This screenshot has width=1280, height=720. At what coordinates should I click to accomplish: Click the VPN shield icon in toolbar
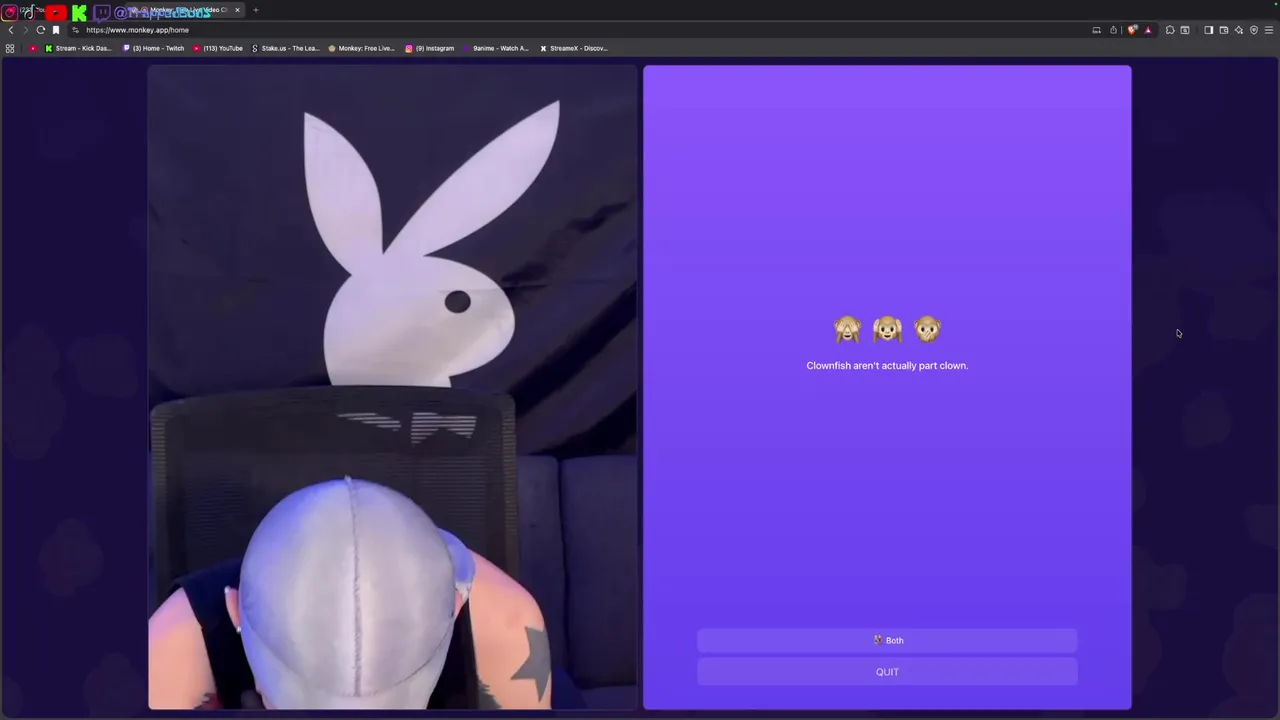[x=1254, y=30]
